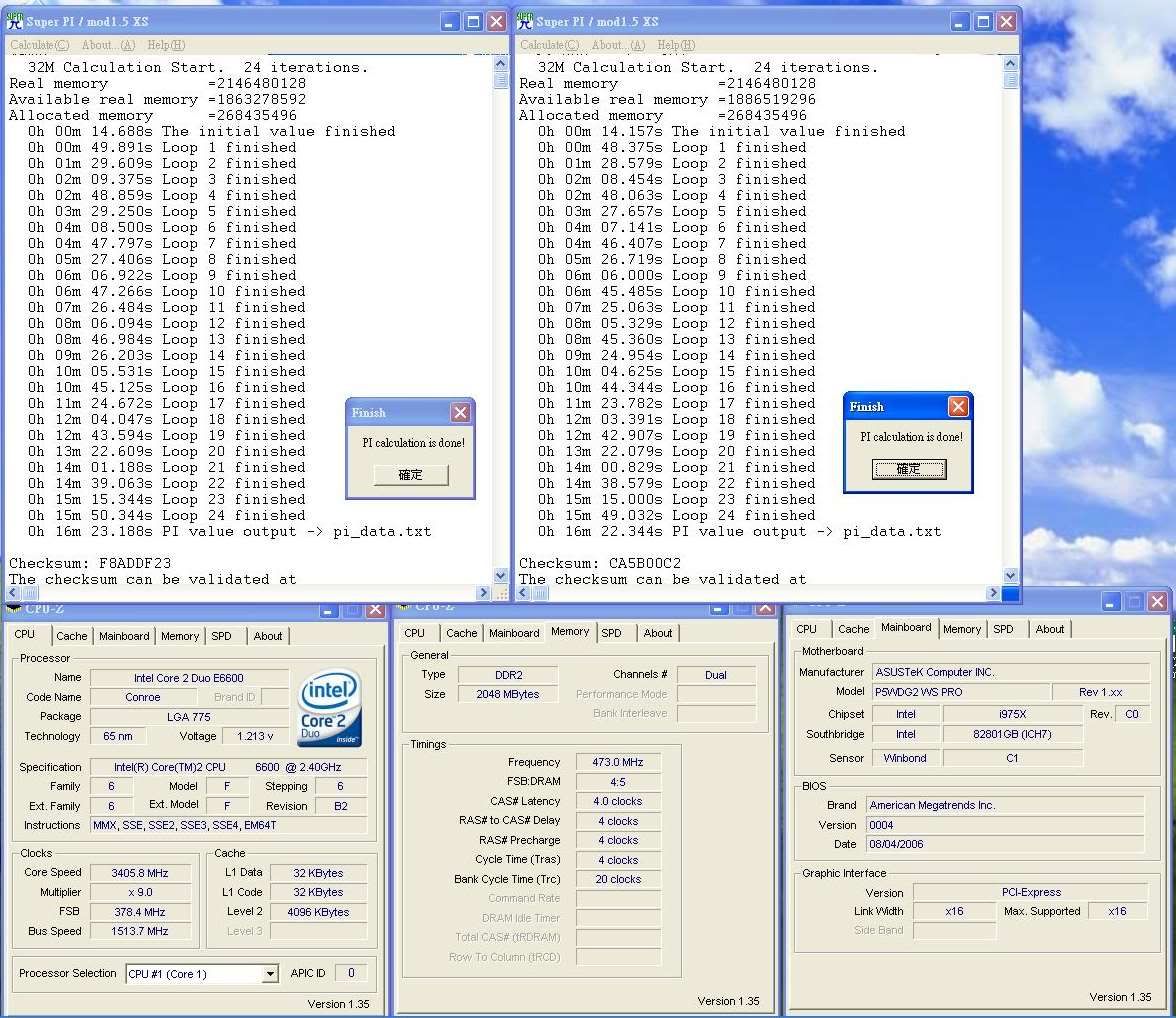Click the memory Frequency value 473.0 MHz
The height and width of the screenshot is (1018, 1176).
pyautogui.click(x=618, y=762)
